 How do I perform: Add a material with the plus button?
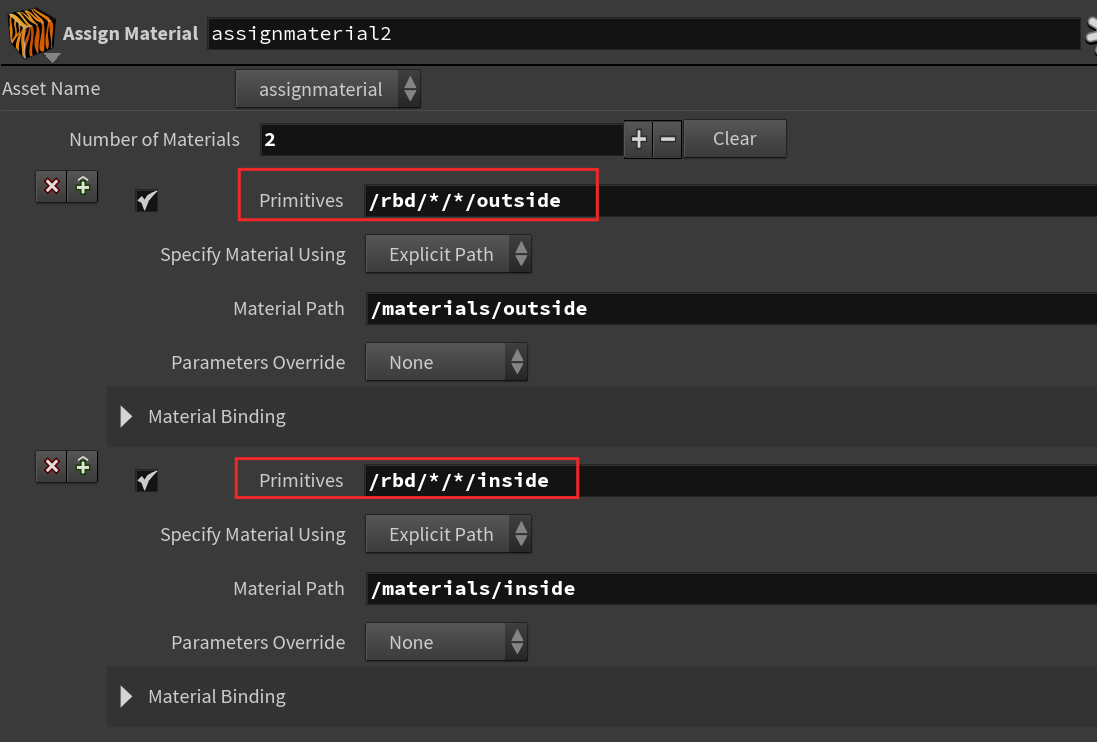638,139
